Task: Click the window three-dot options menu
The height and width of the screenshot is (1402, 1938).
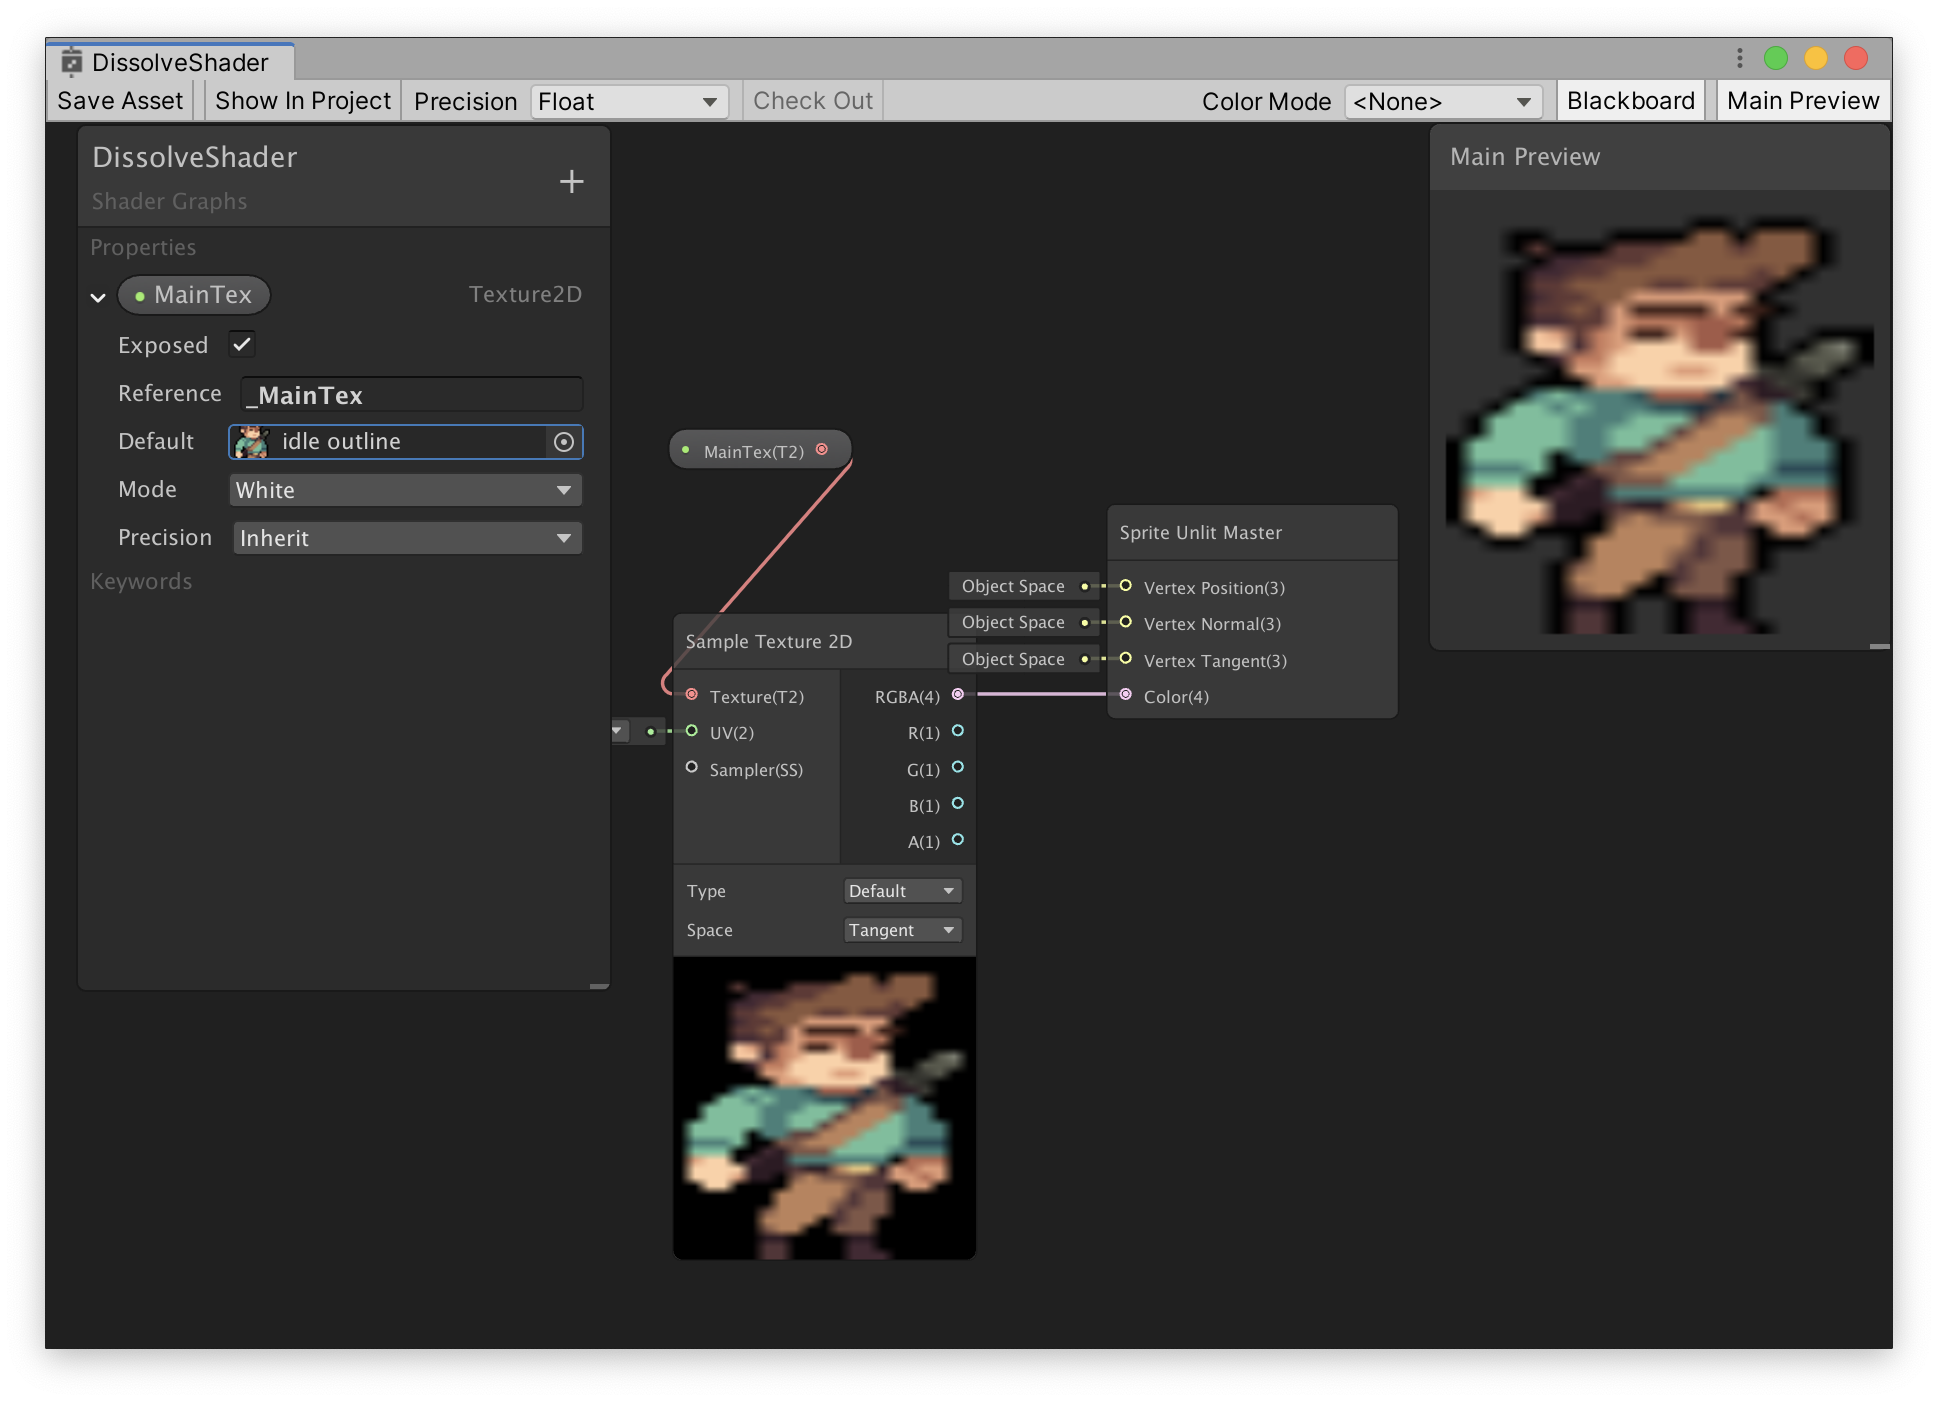Action: tap(1740, 59)
